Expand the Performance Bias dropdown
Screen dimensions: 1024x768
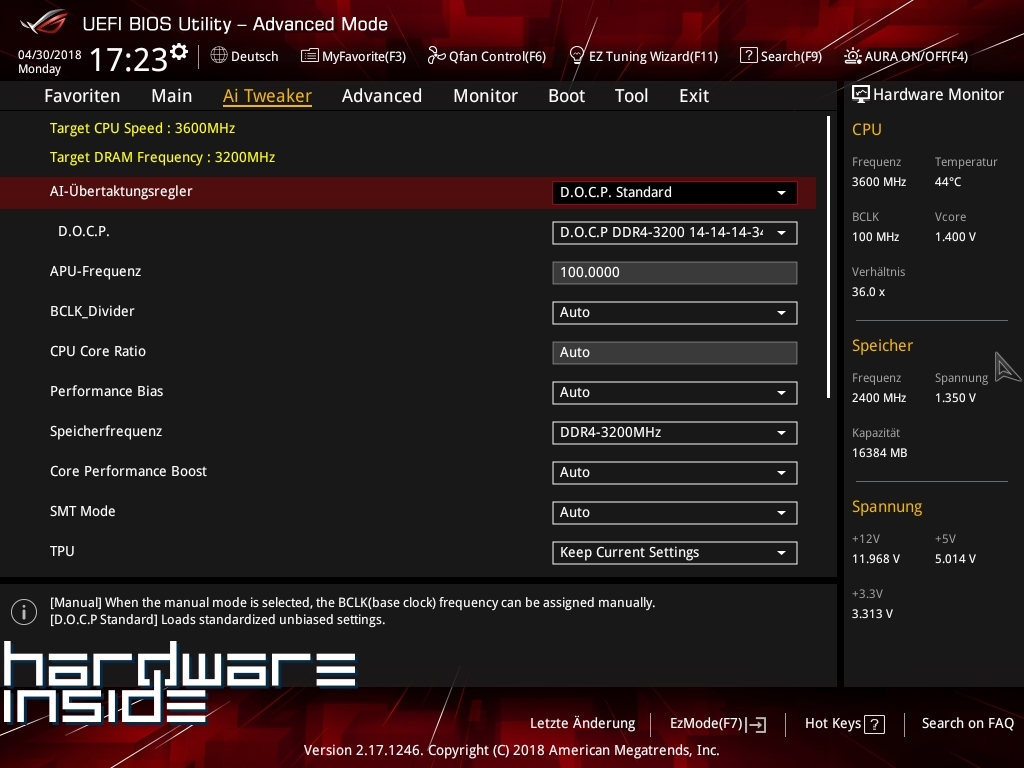pyautogui.click(x=675, y=392)
